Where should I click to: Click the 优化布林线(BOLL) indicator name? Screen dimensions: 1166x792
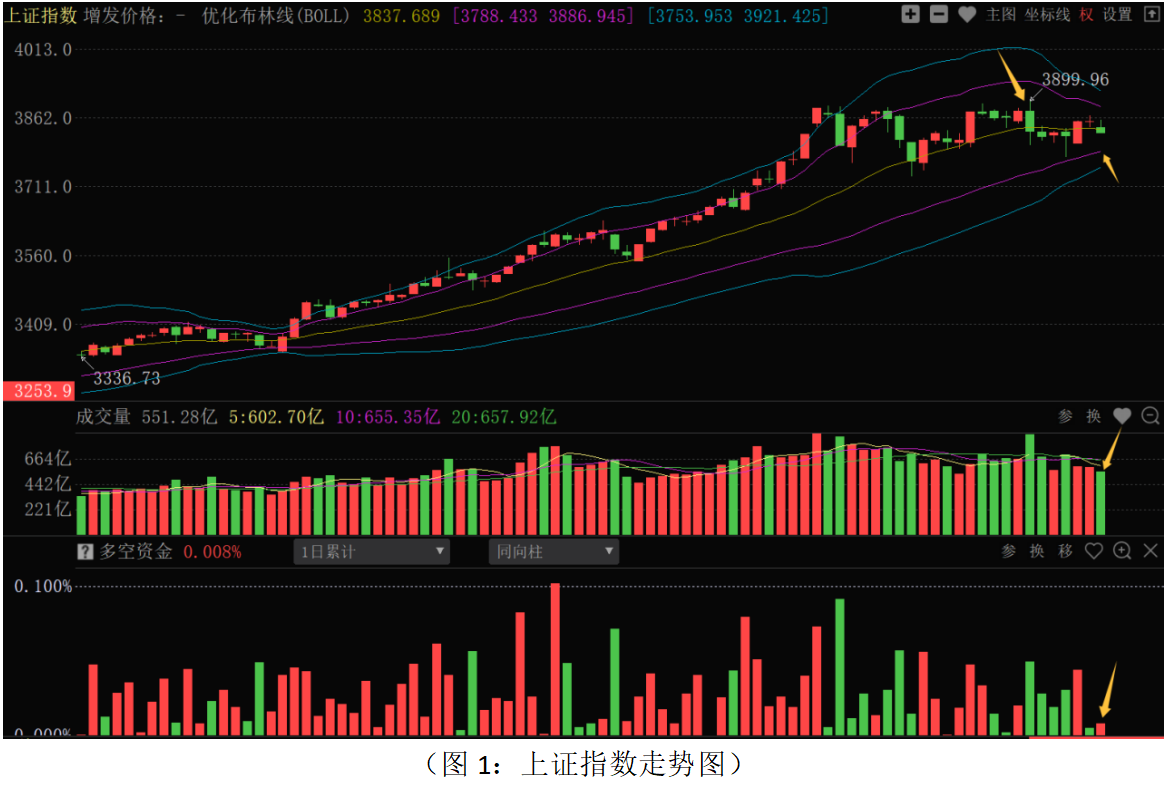click(x=276, y=16)
